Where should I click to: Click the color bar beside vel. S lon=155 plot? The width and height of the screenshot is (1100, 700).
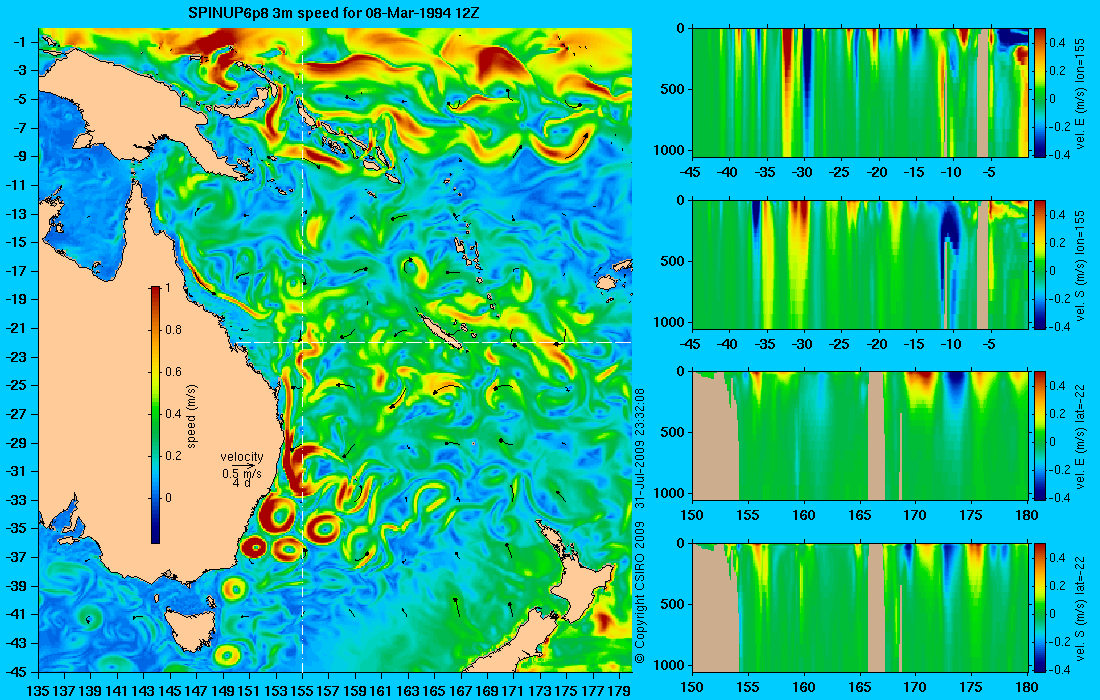pos(1039,264)
